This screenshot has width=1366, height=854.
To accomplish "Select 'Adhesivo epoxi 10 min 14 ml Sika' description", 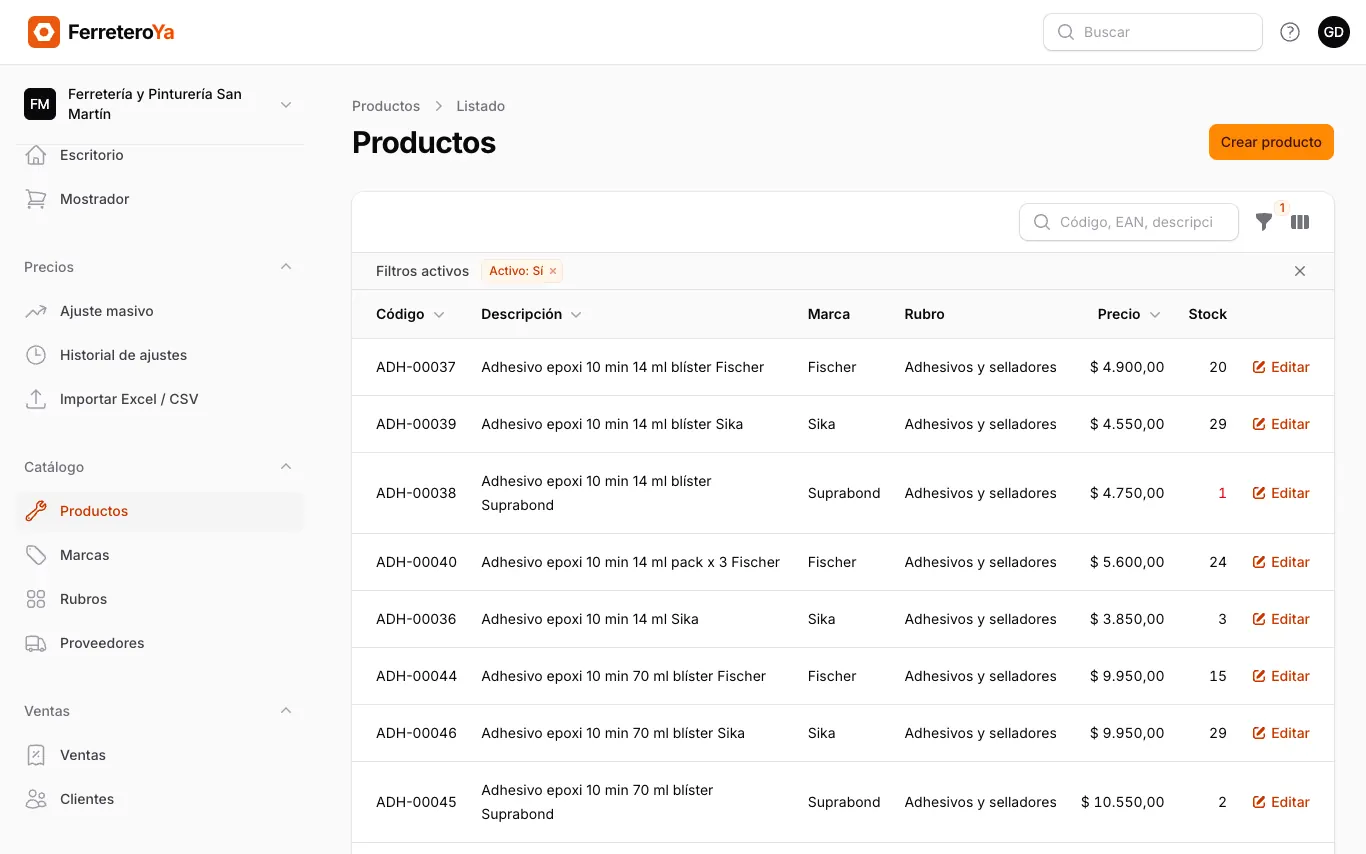I will tap(590, 619).
